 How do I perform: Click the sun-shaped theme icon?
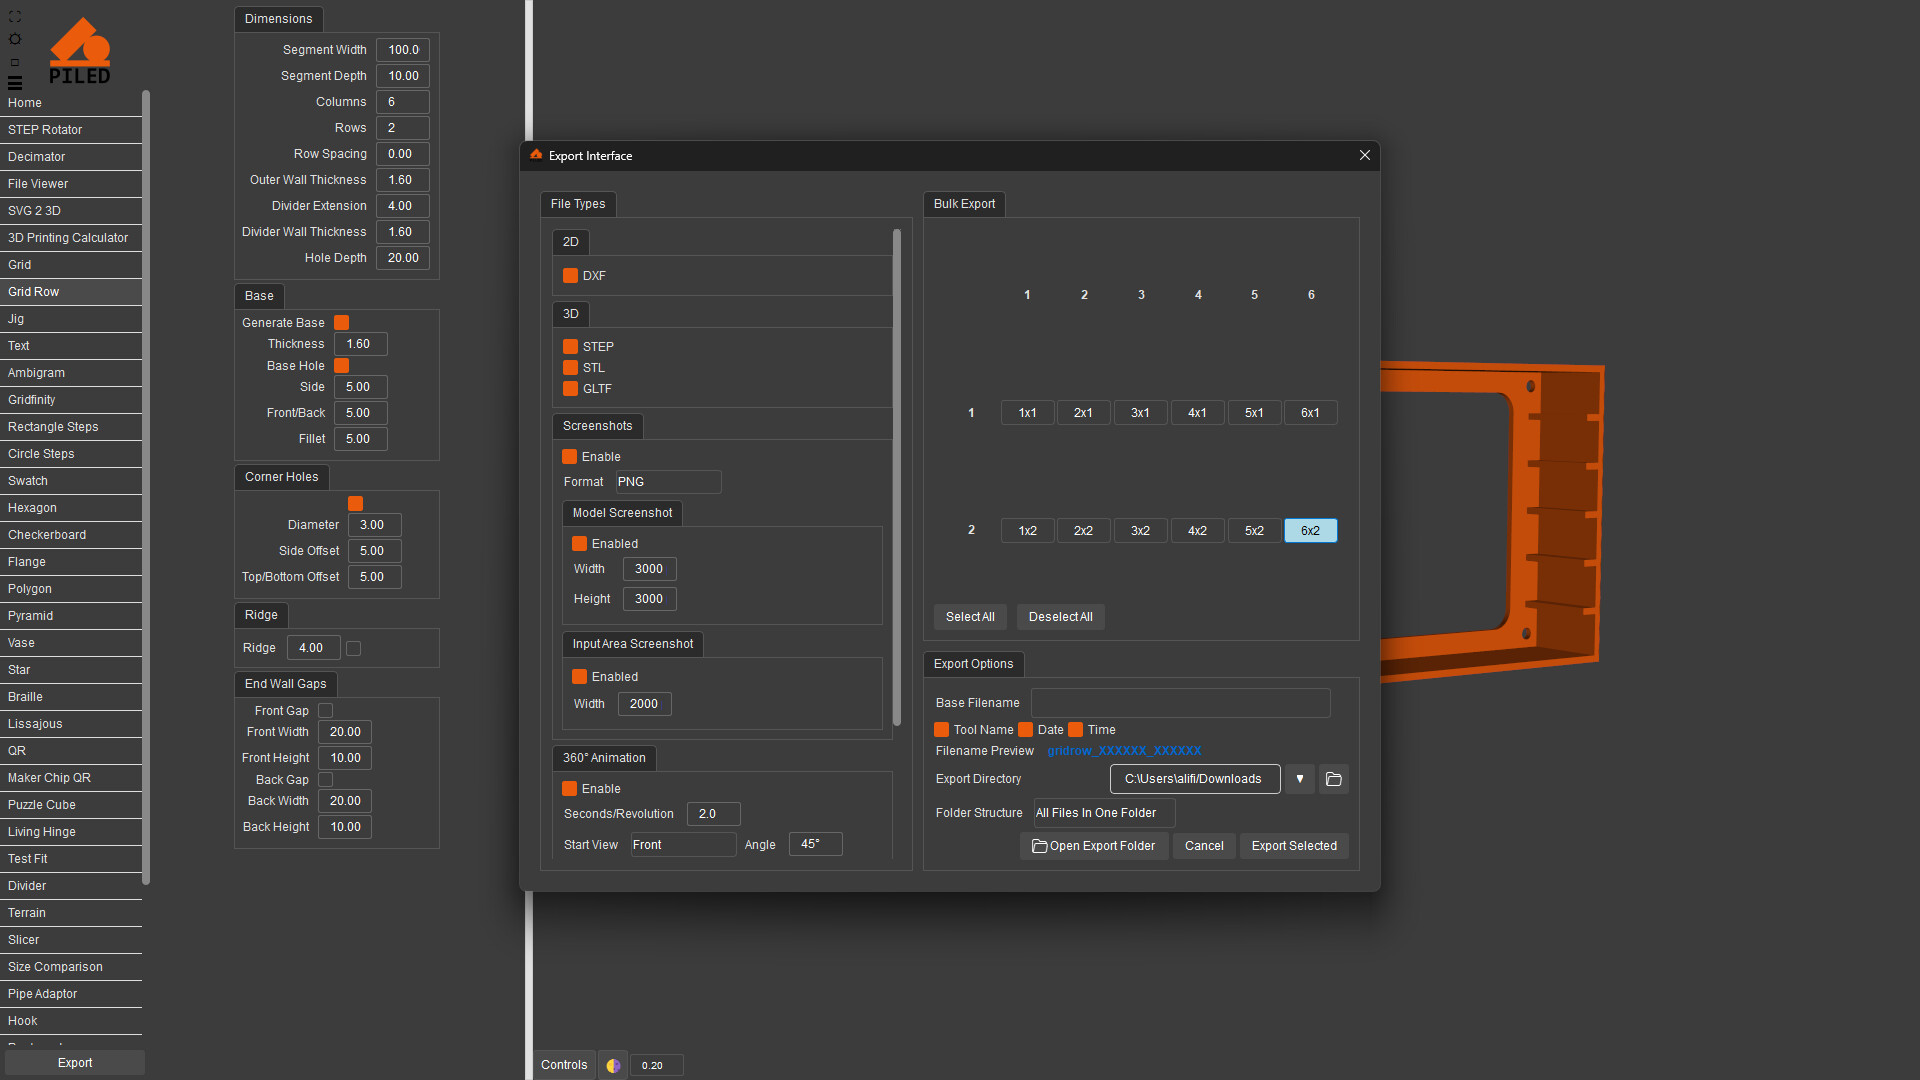14,39
